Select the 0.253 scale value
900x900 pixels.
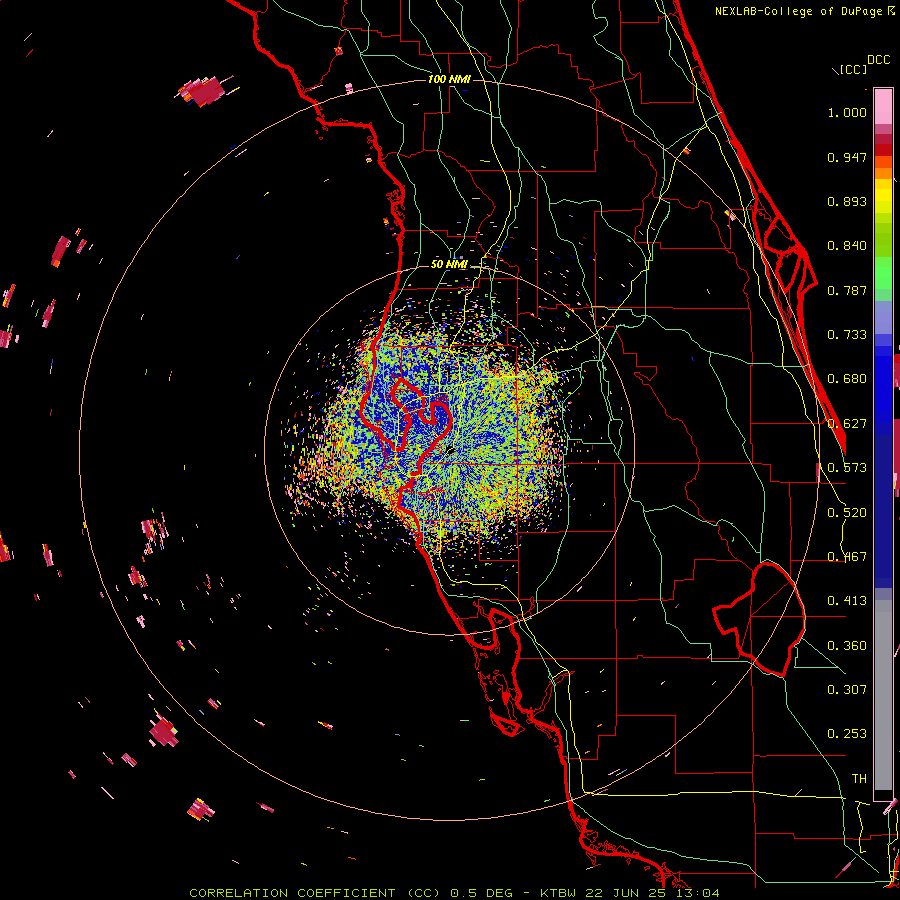coord(847,734)
